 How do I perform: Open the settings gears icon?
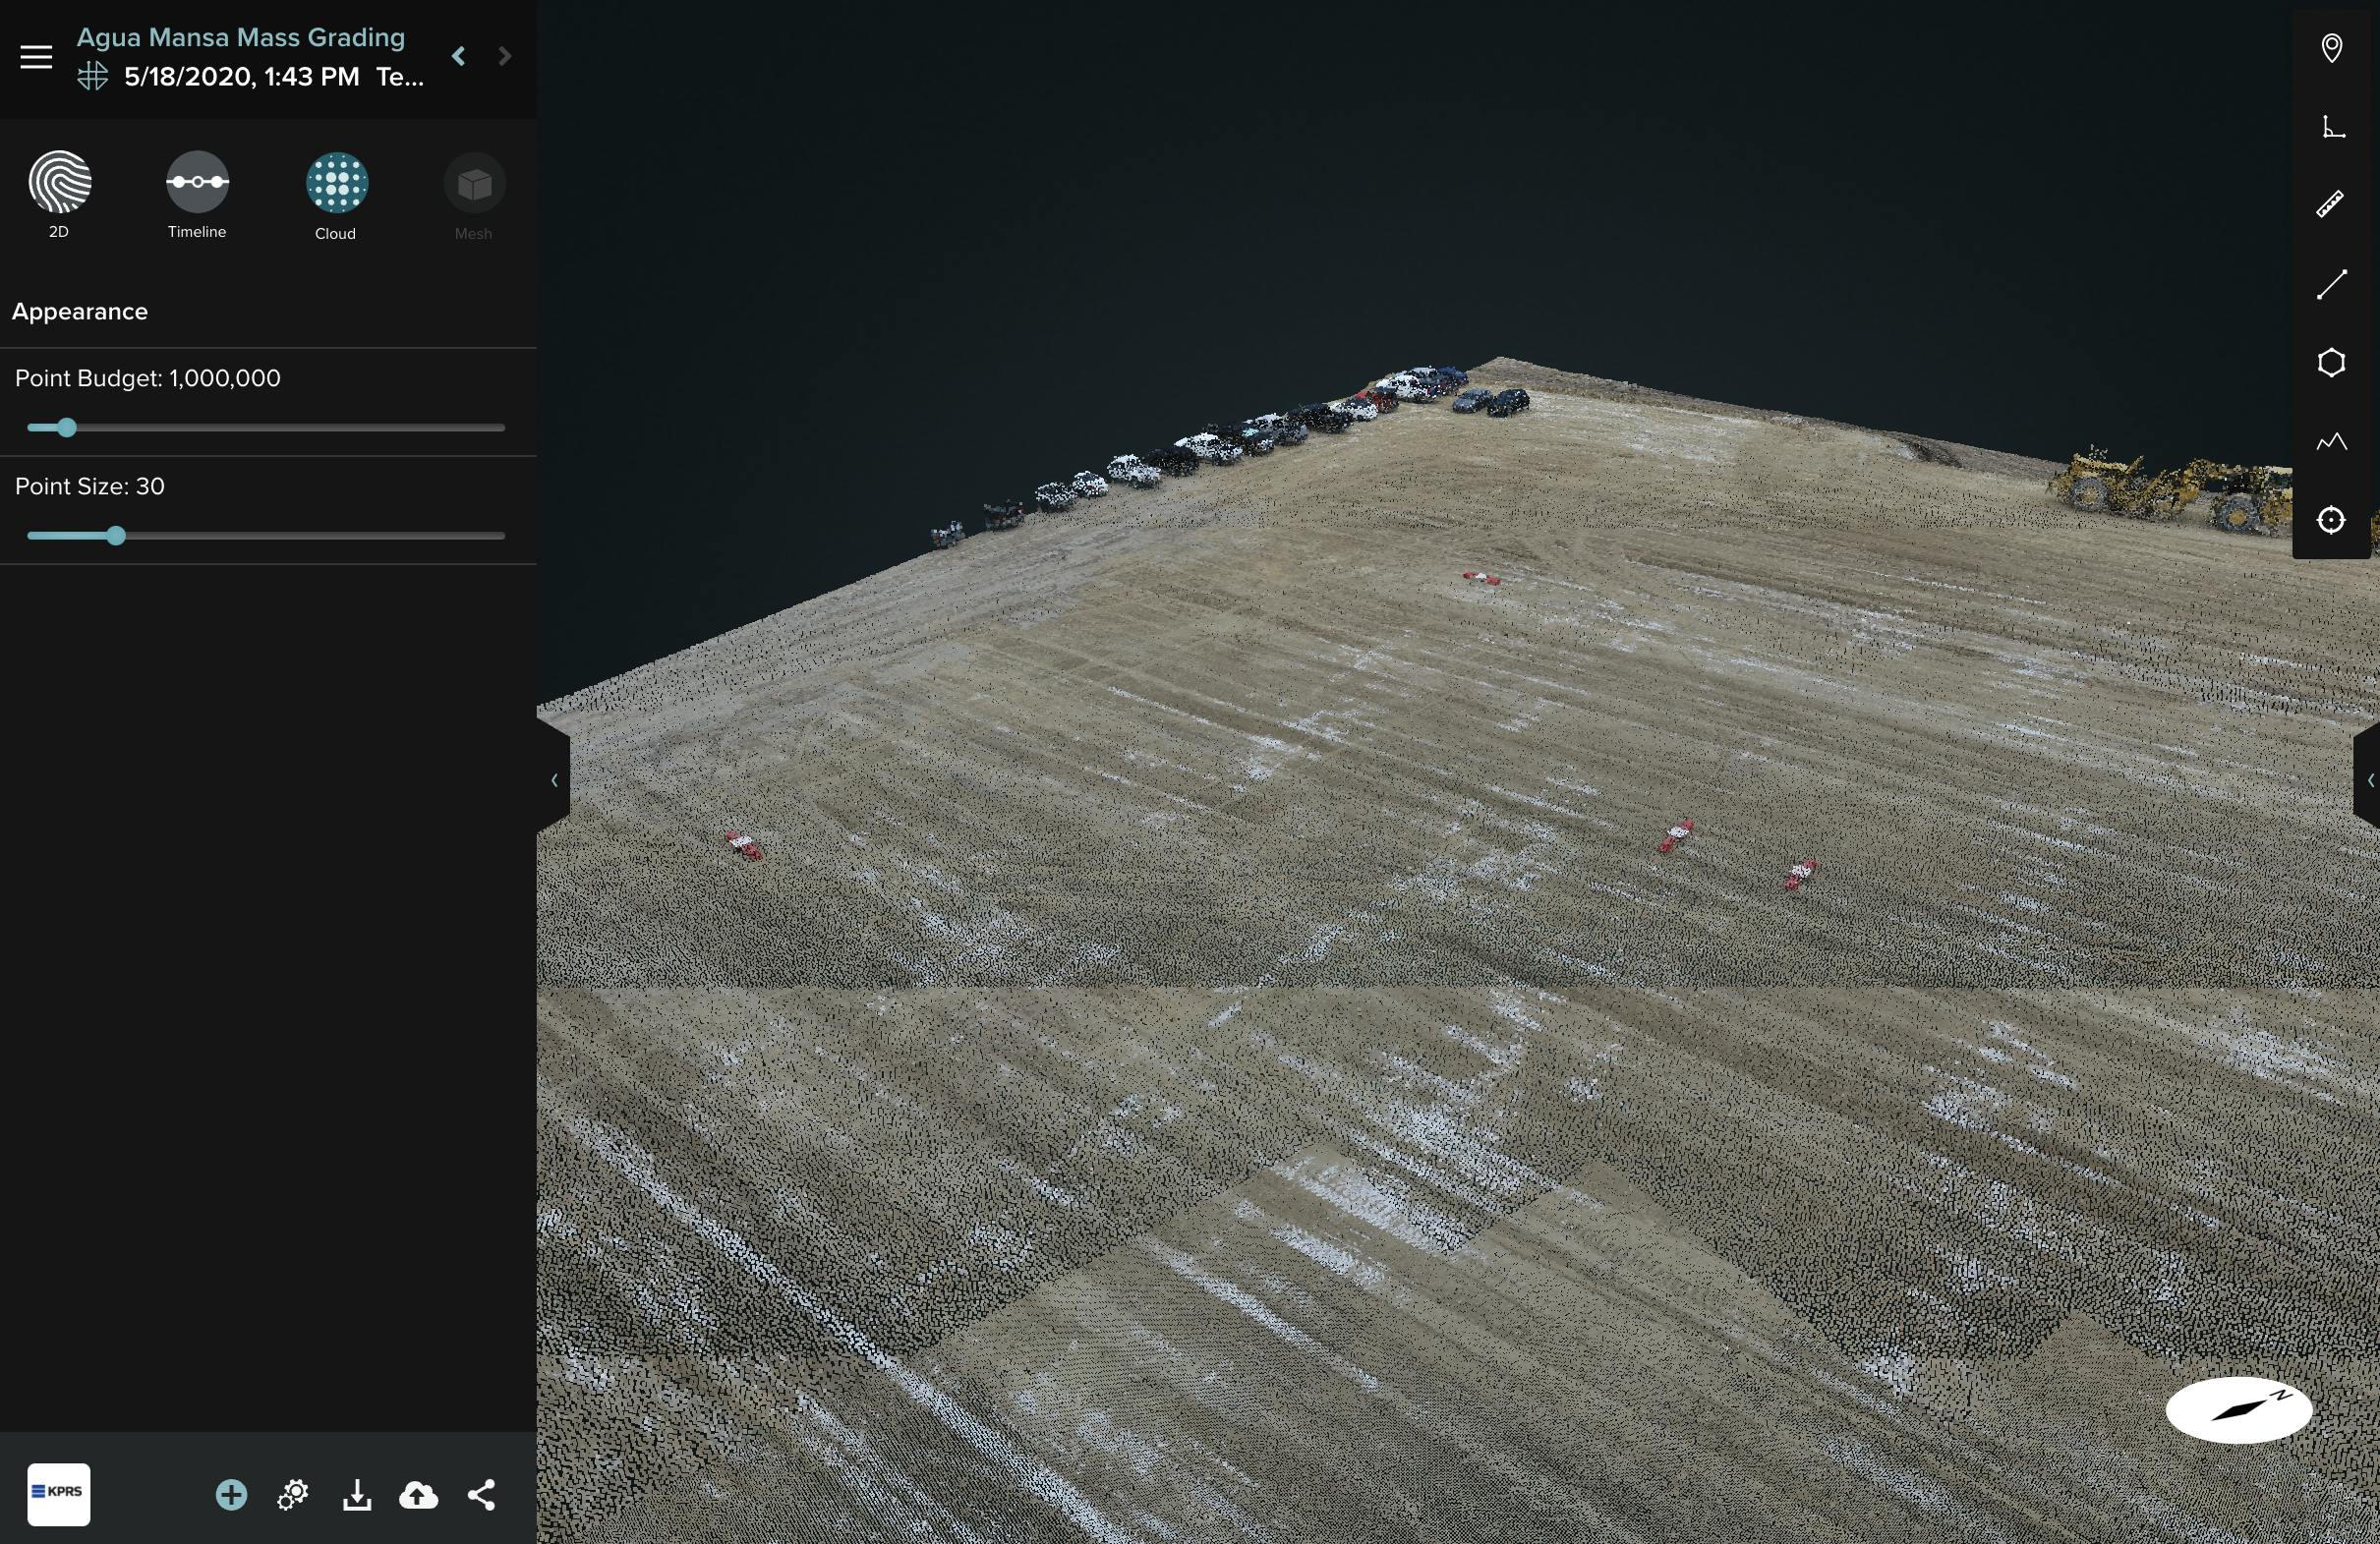click(292, 1495)
